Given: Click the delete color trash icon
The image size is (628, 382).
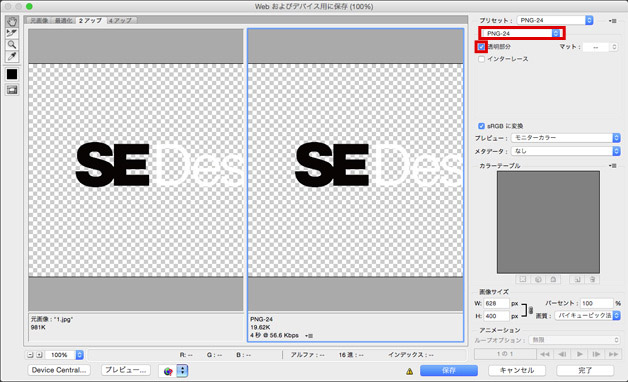Looking at the screenshot, I should point(592,279).
